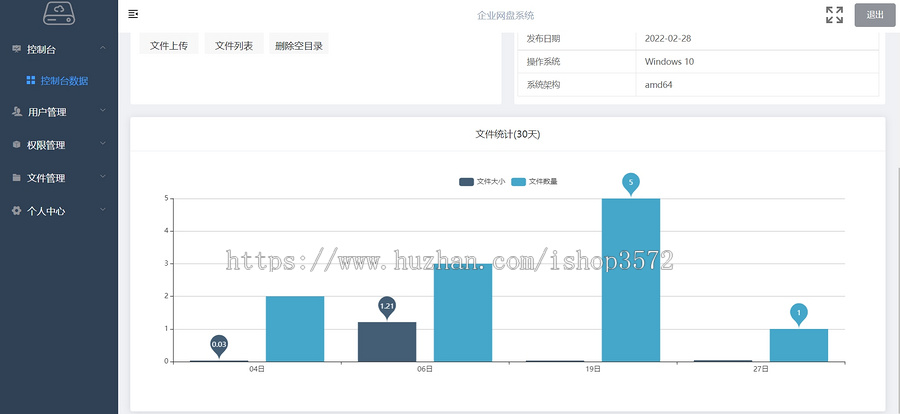Open the 个人中心 menu
Viewport: 900px width, 414px height.
tap(59, 211)
